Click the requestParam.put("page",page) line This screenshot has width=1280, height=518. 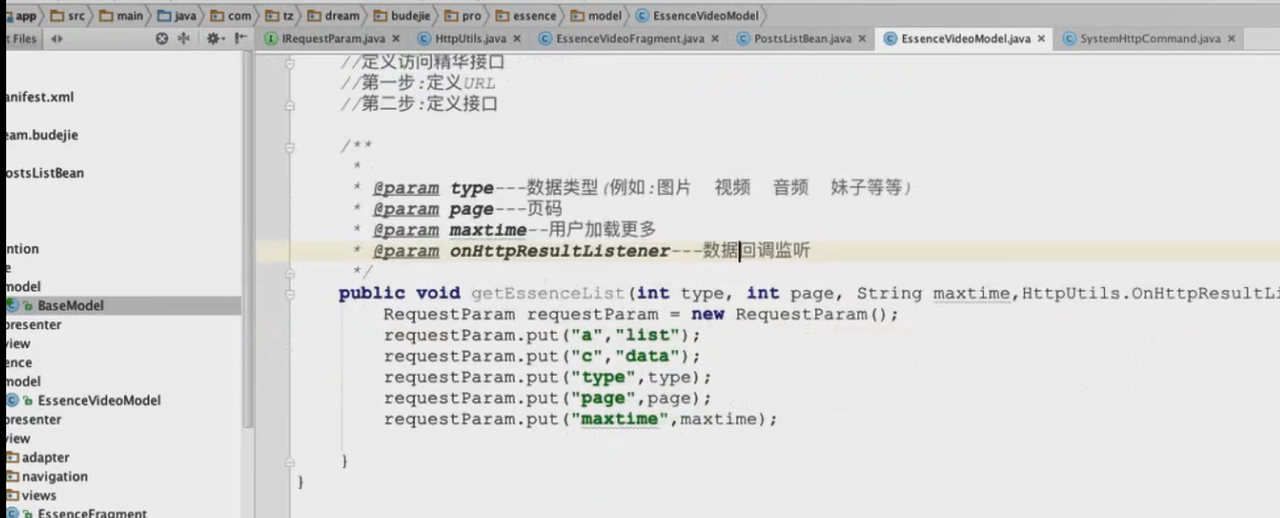tap(548, 398)
